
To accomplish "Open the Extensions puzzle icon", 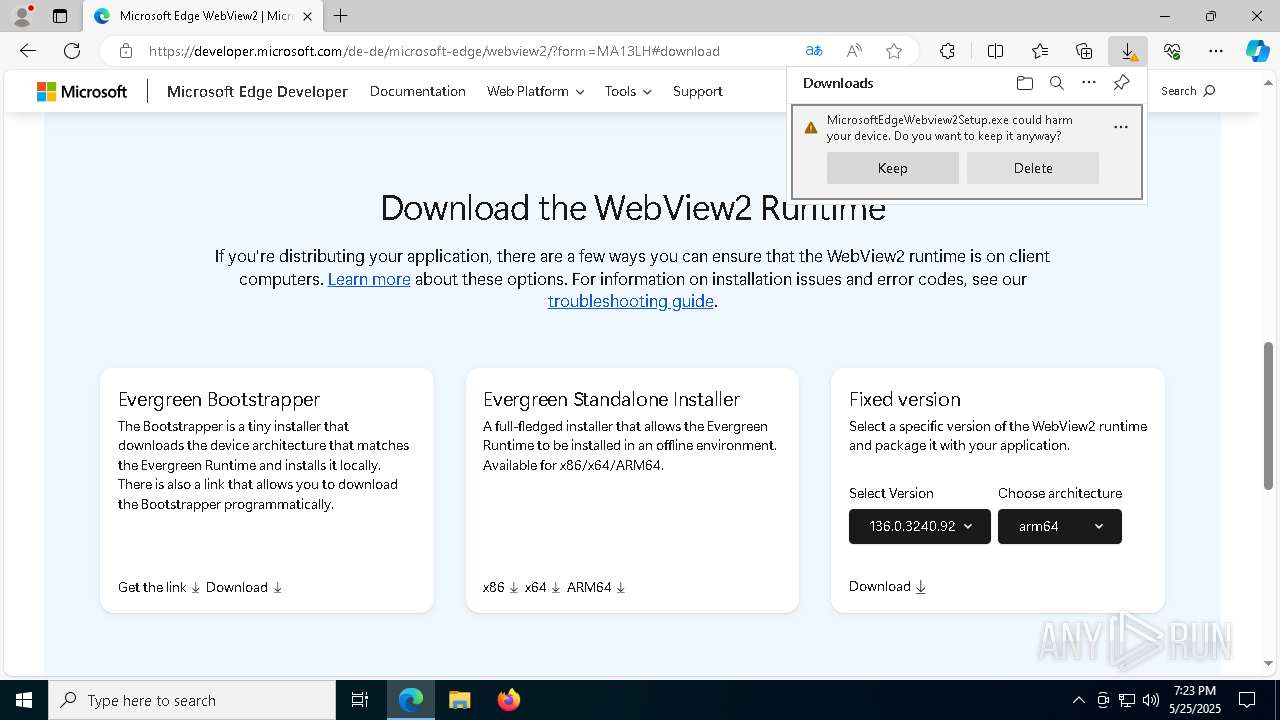I will [947, 51].
